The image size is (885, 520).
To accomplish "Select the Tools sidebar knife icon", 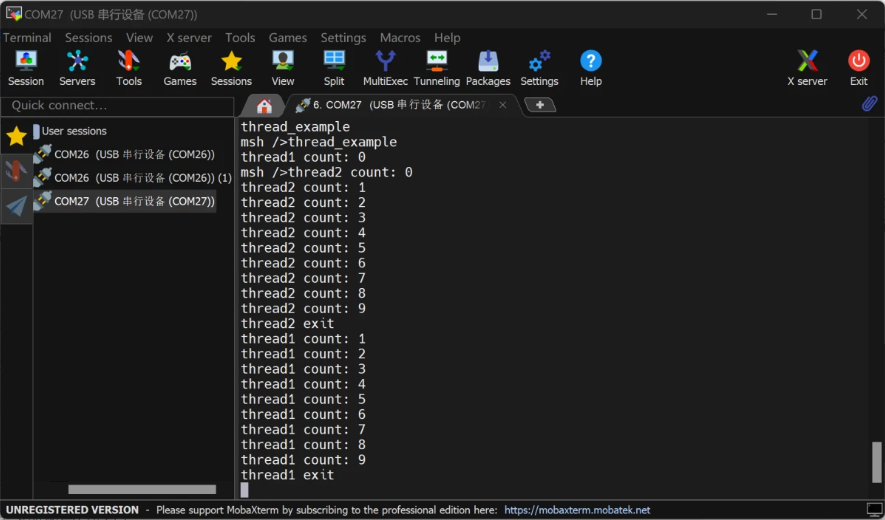I will (x=15, y=171).
